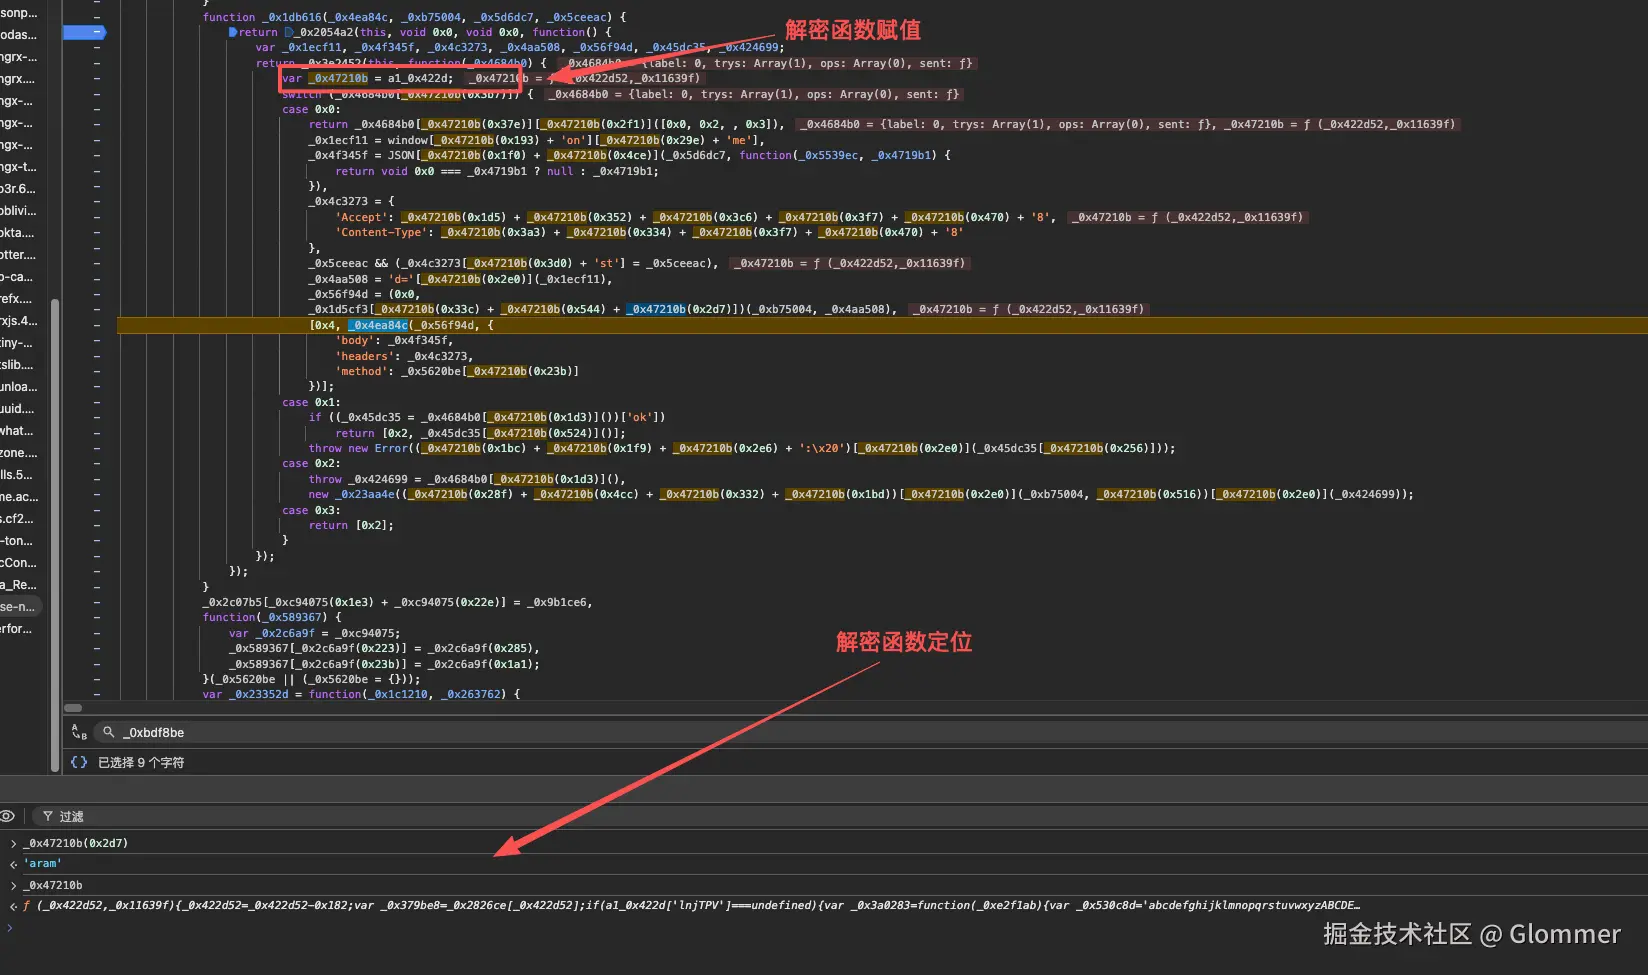The height and width of the screenshot is (975, 1648).
Task: Select the highlighted 'se-n...' file in sidebar
Action: pos(18,607)
